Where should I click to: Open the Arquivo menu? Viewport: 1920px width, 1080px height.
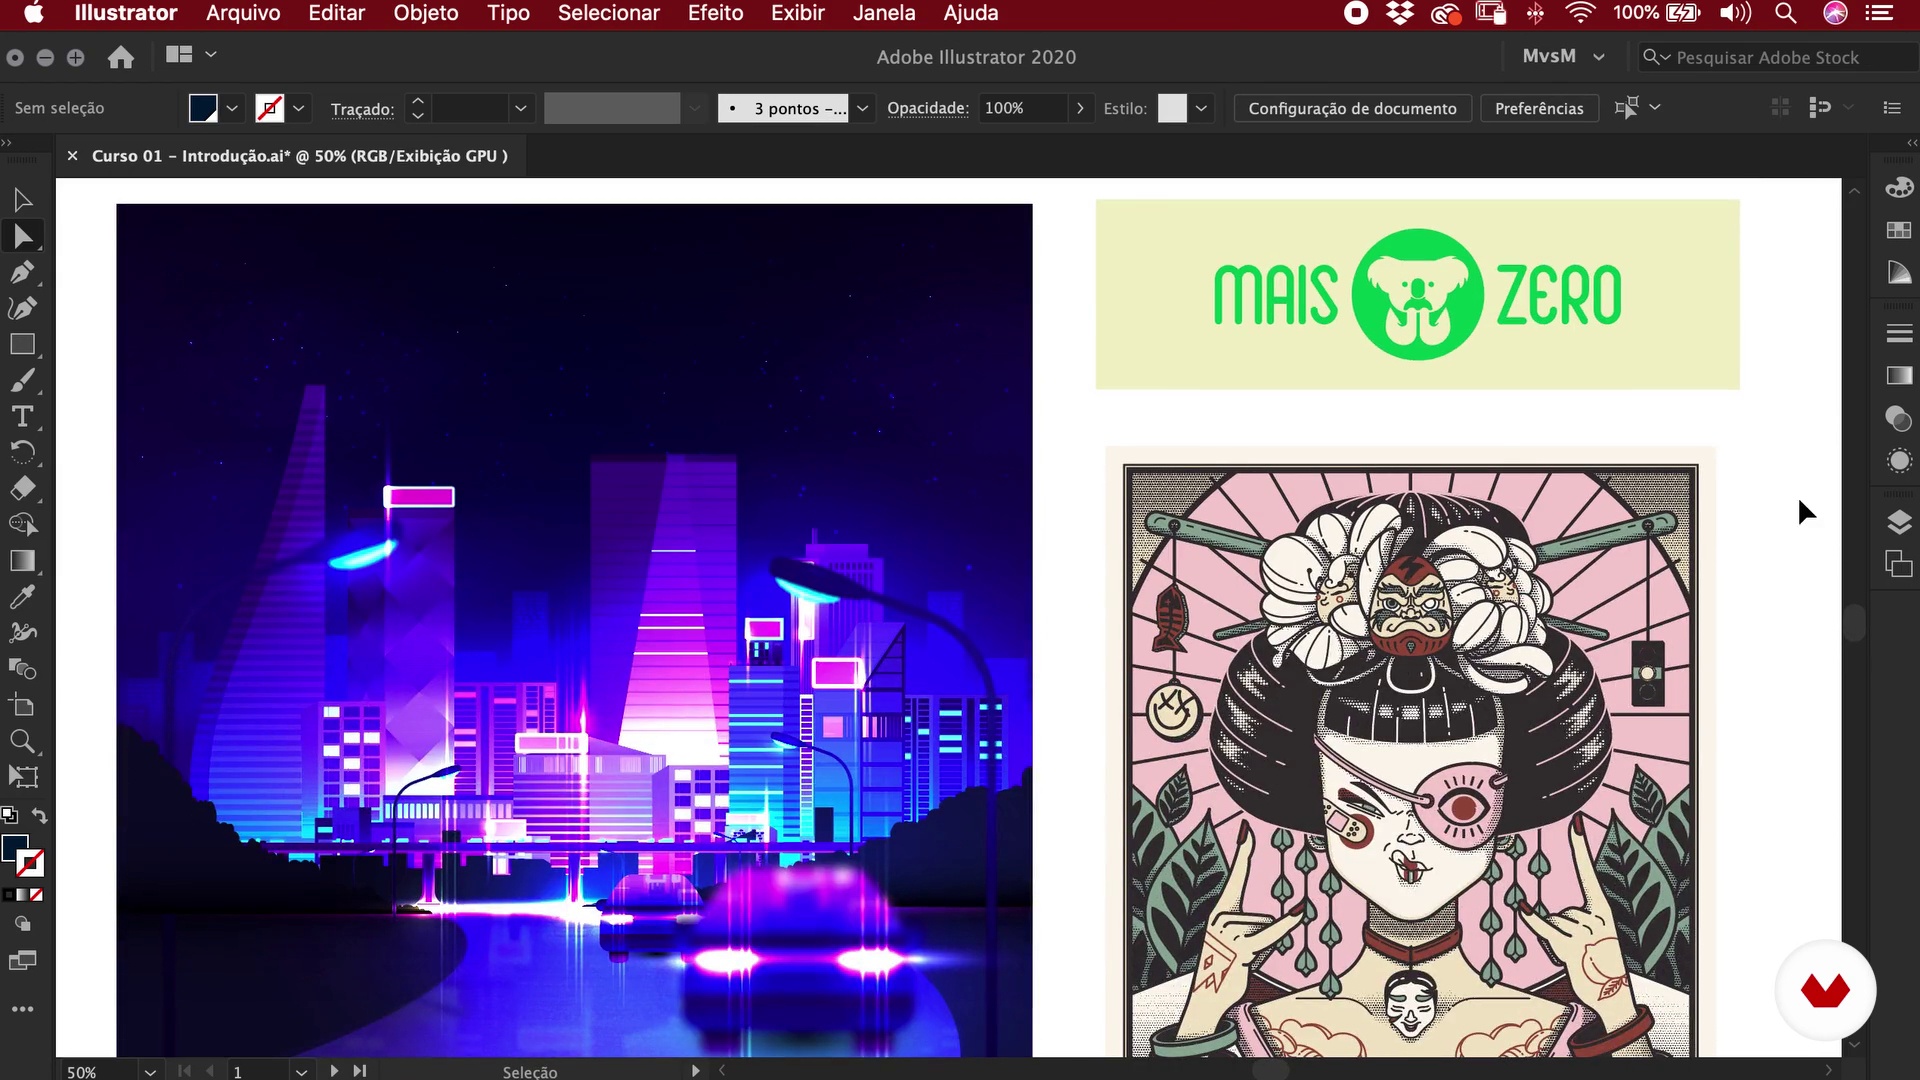click(243, 13)
